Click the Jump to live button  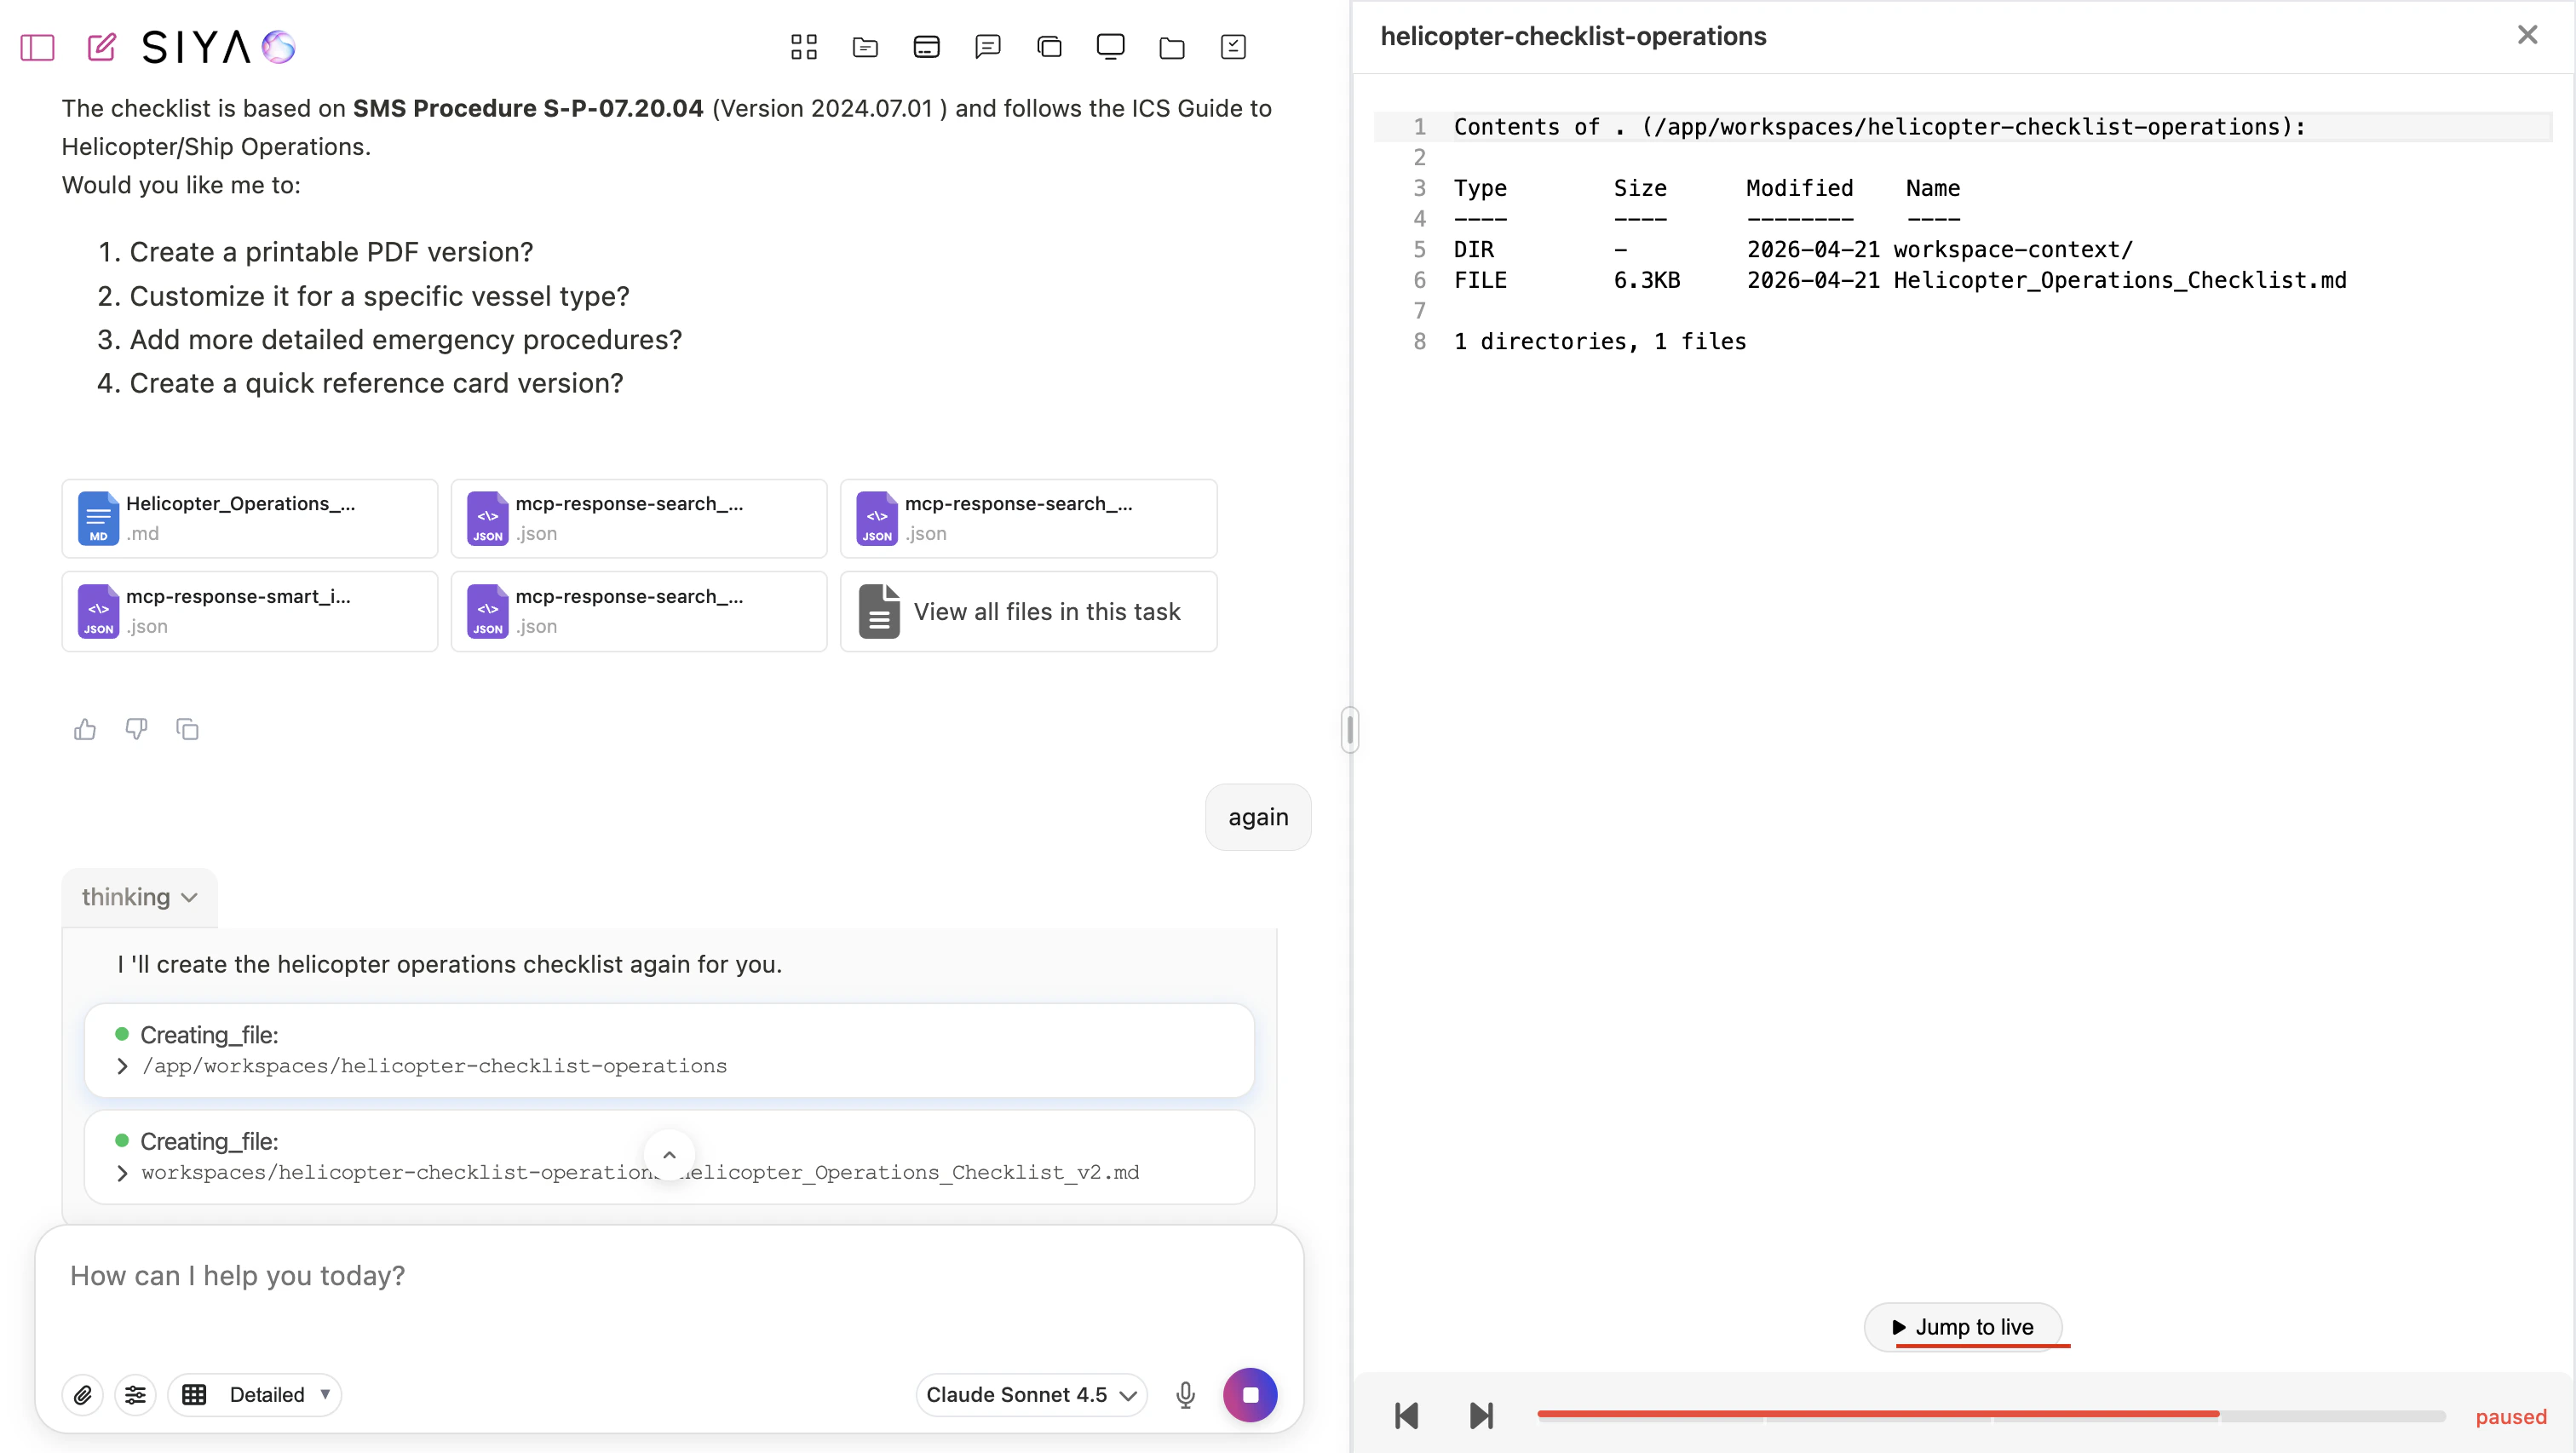[1962, 1327]
